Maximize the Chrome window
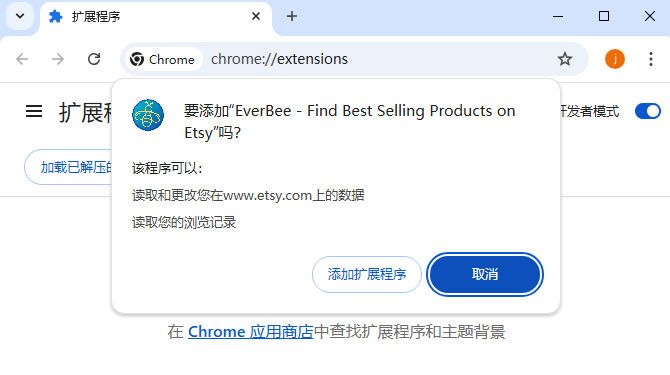 coord(603,16)
